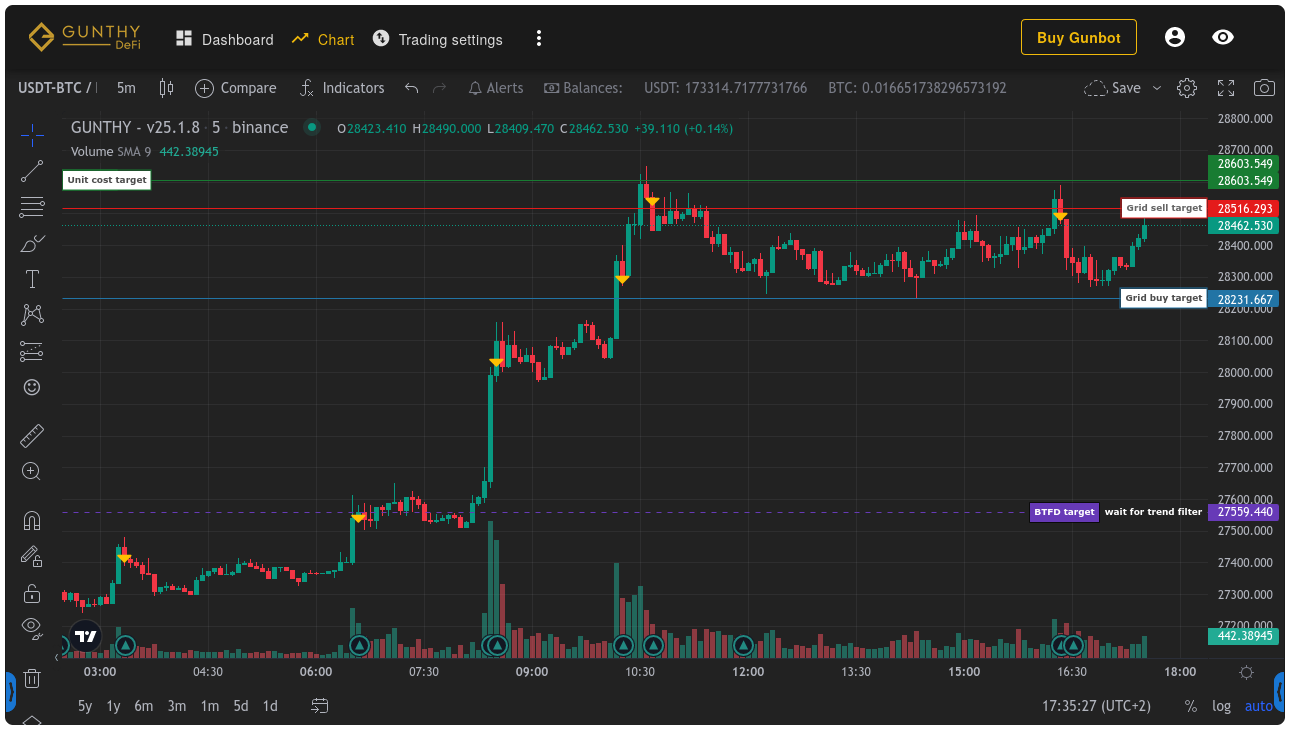Viewport: 1290px width, 730px height.
Task: Click the 27559.440 purple price label
Action: [1244, 512]
